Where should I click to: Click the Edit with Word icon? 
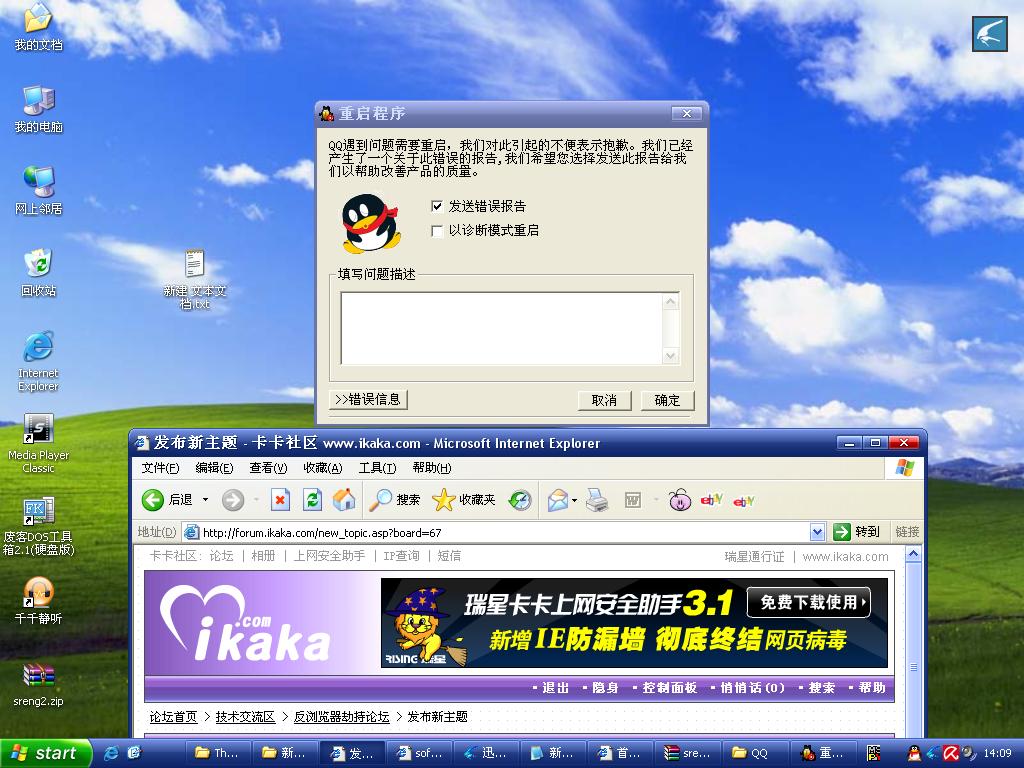[633, 501]
